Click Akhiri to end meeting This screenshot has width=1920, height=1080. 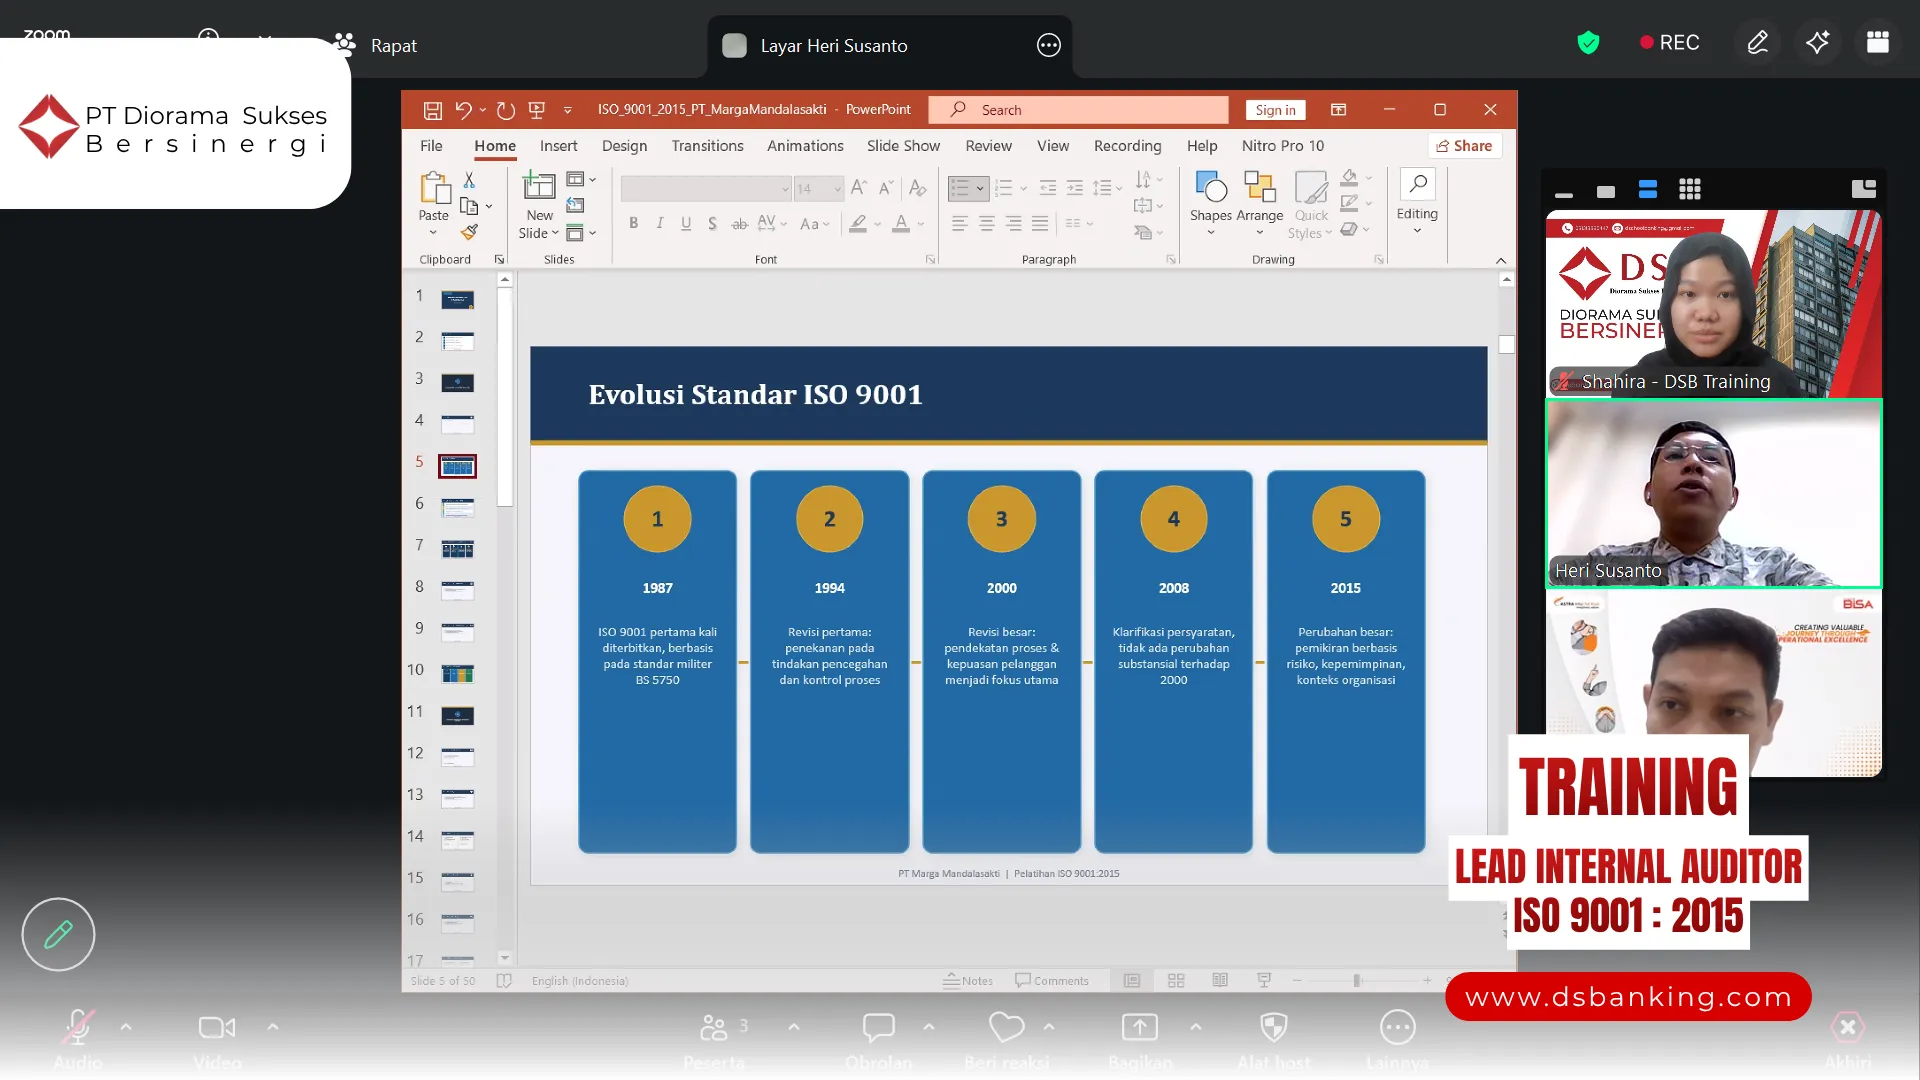pos(1848,1027)
